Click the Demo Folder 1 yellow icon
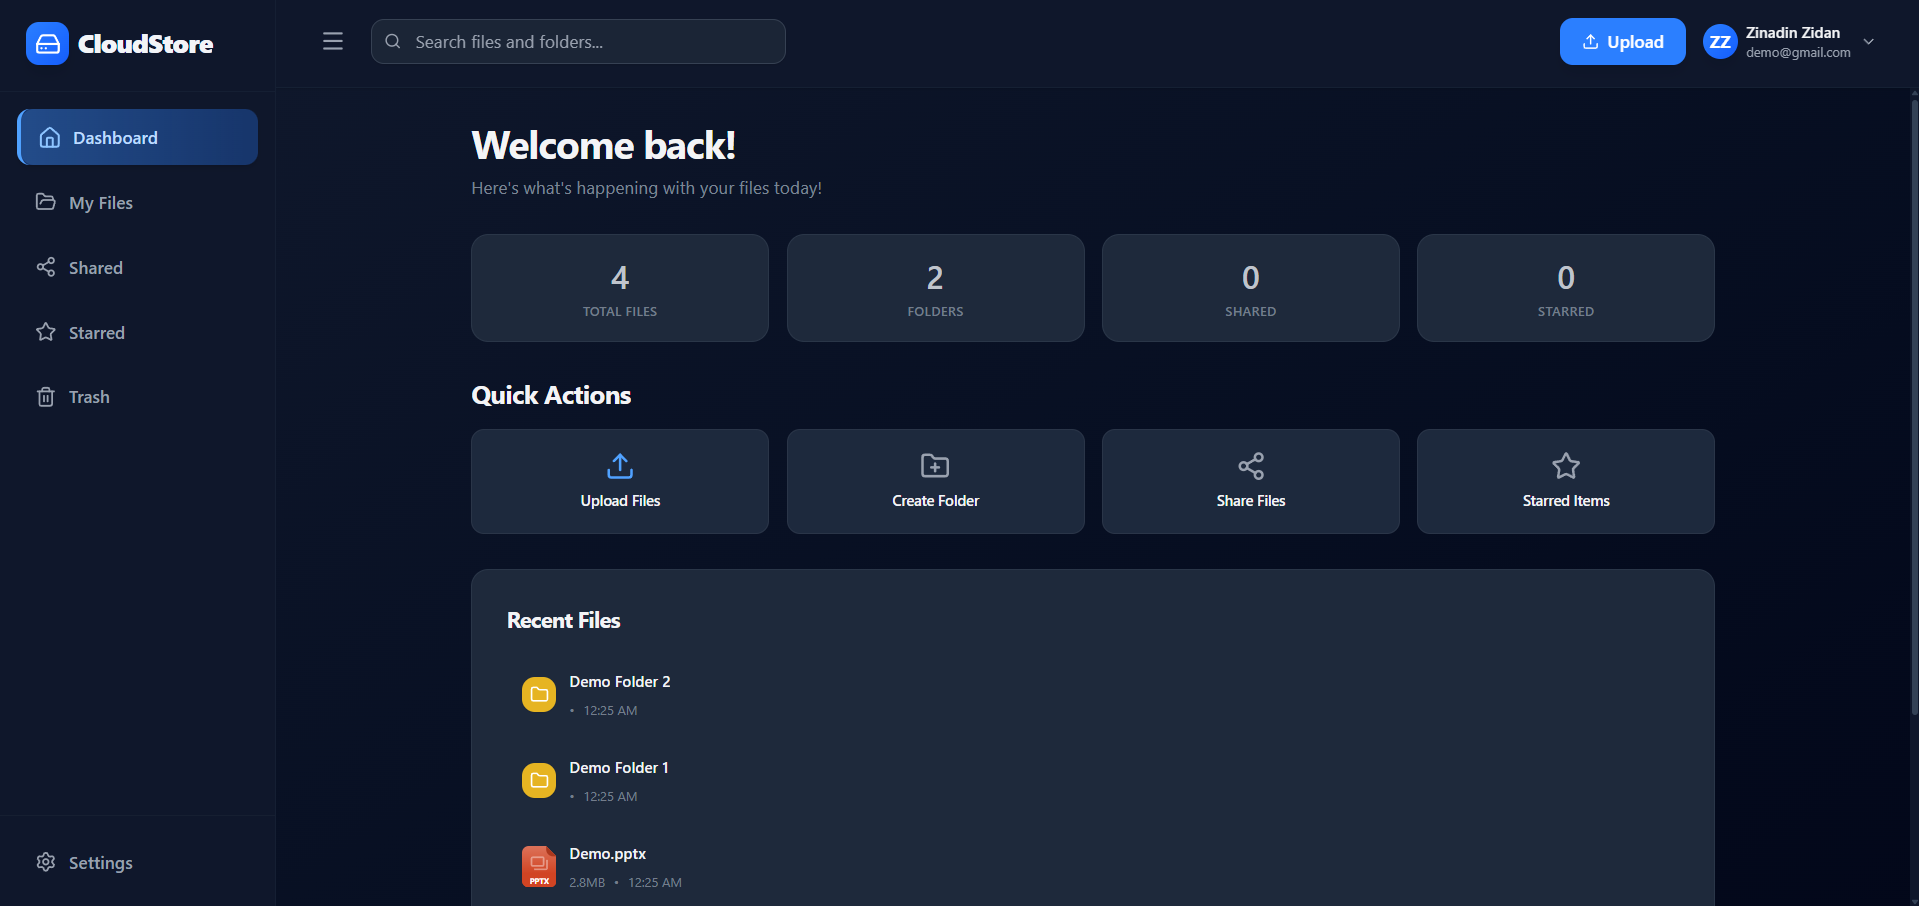1919x906 pixels. (x=539, y=780)
